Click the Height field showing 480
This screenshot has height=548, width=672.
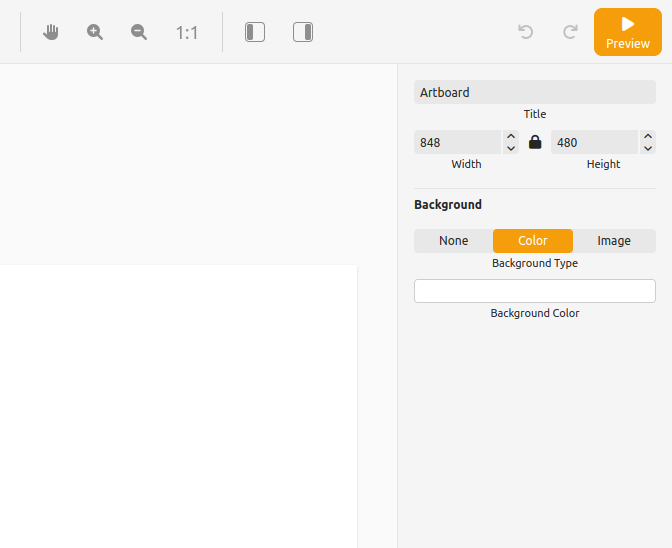[594, 142]
